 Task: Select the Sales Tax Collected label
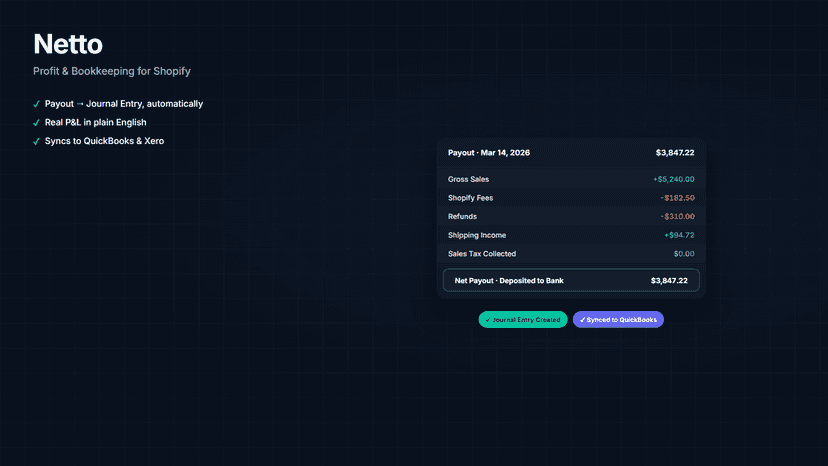pyautogui.click(x=482, y=254)
